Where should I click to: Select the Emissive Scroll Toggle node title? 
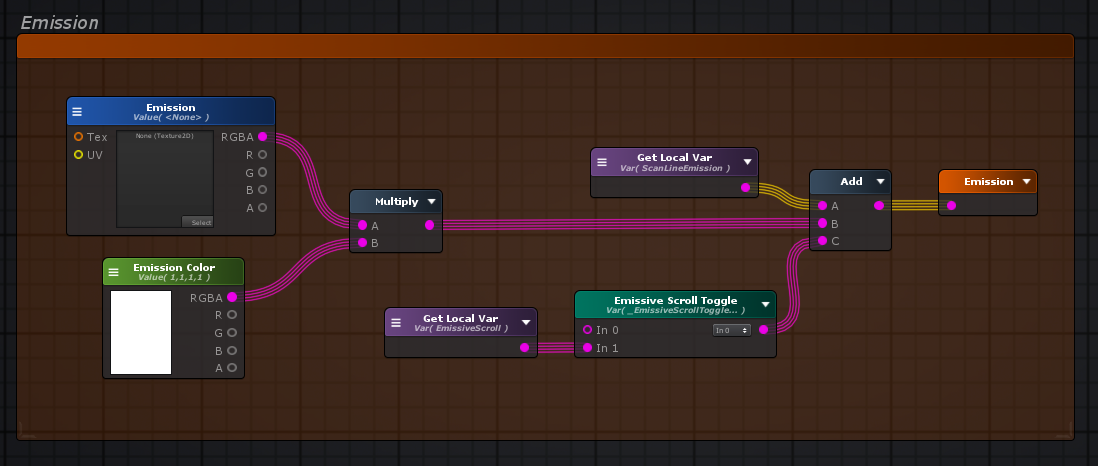(676, 301)
